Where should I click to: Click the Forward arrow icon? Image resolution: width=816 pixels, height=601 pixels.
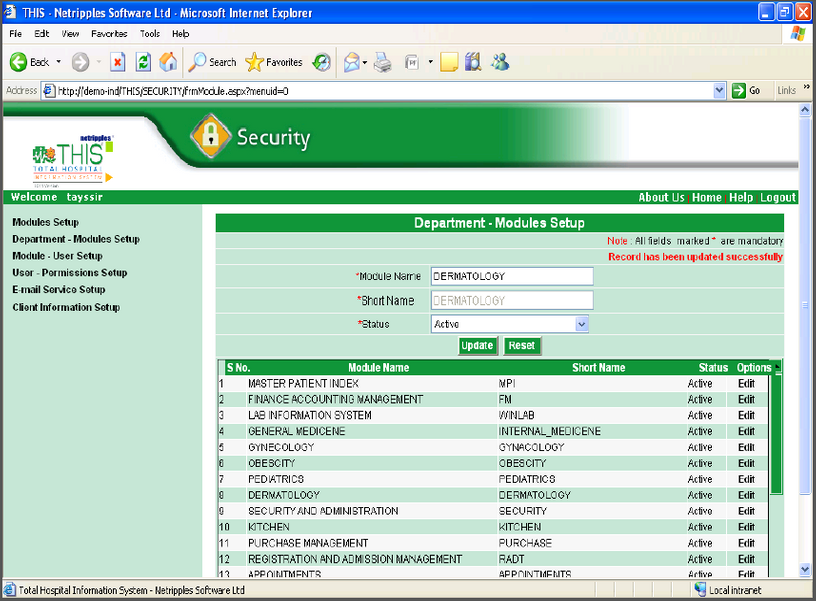pos(80,62)
